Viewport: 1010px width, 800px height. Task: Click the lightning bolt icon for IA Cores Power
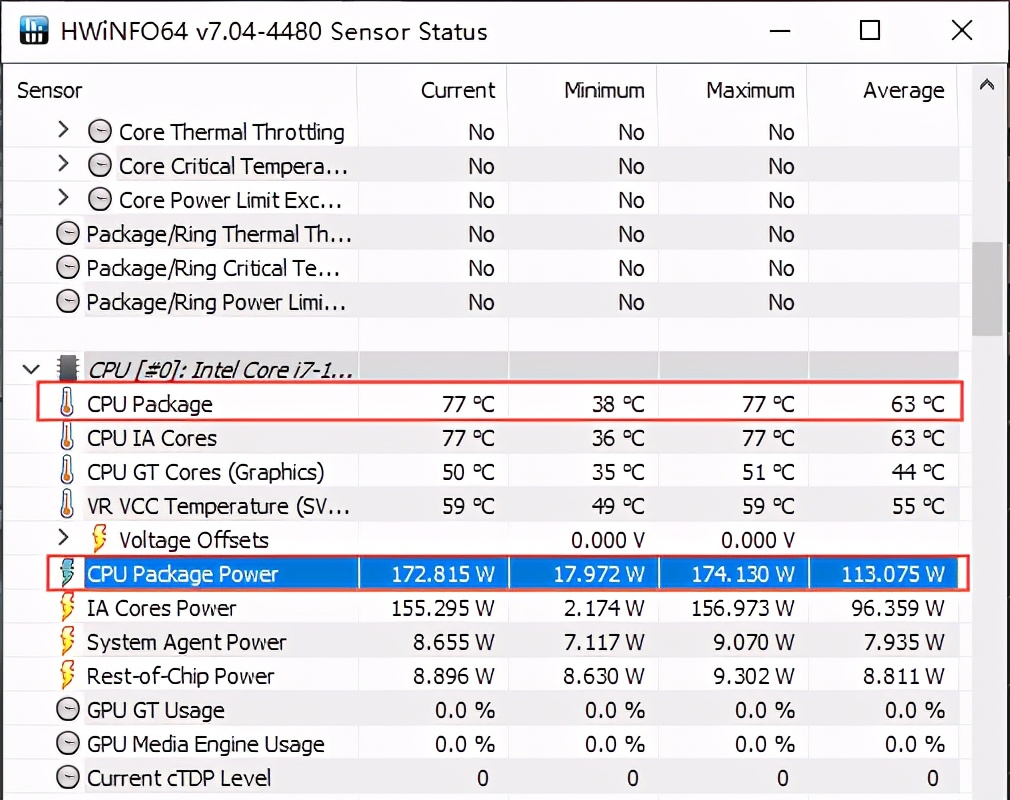tap(67, 608)
